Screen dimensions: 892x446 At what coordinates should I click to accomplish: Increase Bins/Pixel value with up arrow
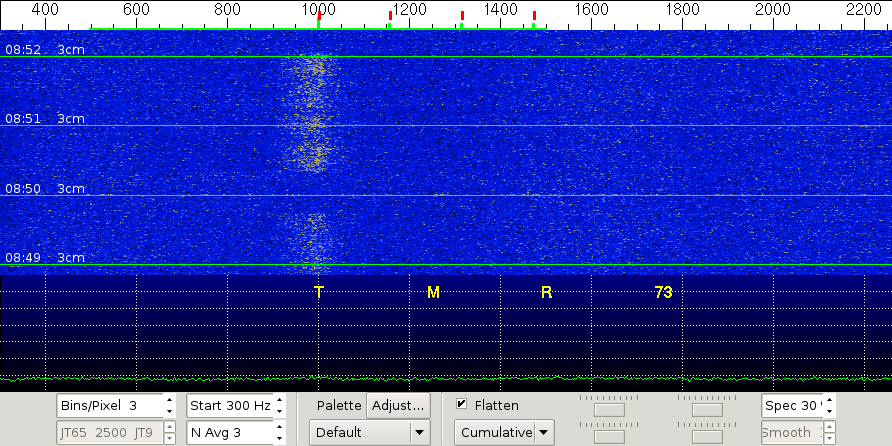click(x=168, y=400)
